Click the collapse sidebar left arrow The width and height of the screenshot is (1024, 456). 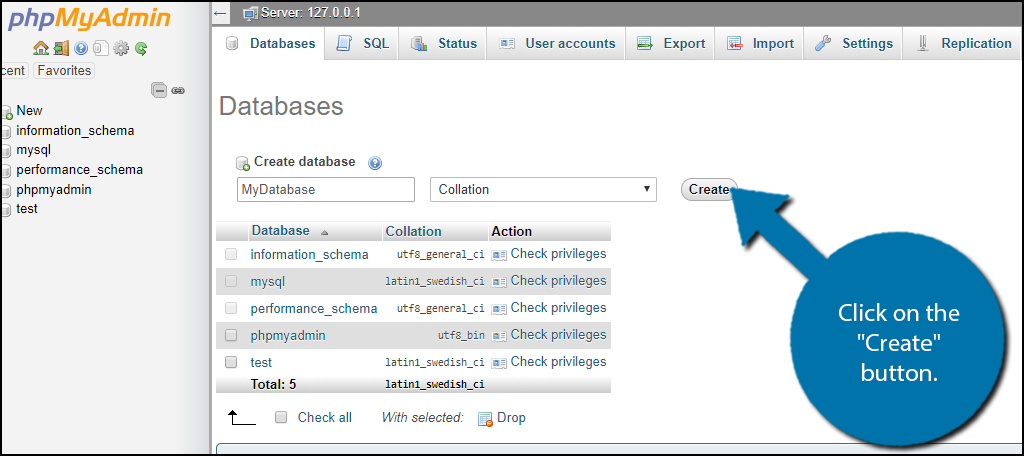[x=220, y=12]
